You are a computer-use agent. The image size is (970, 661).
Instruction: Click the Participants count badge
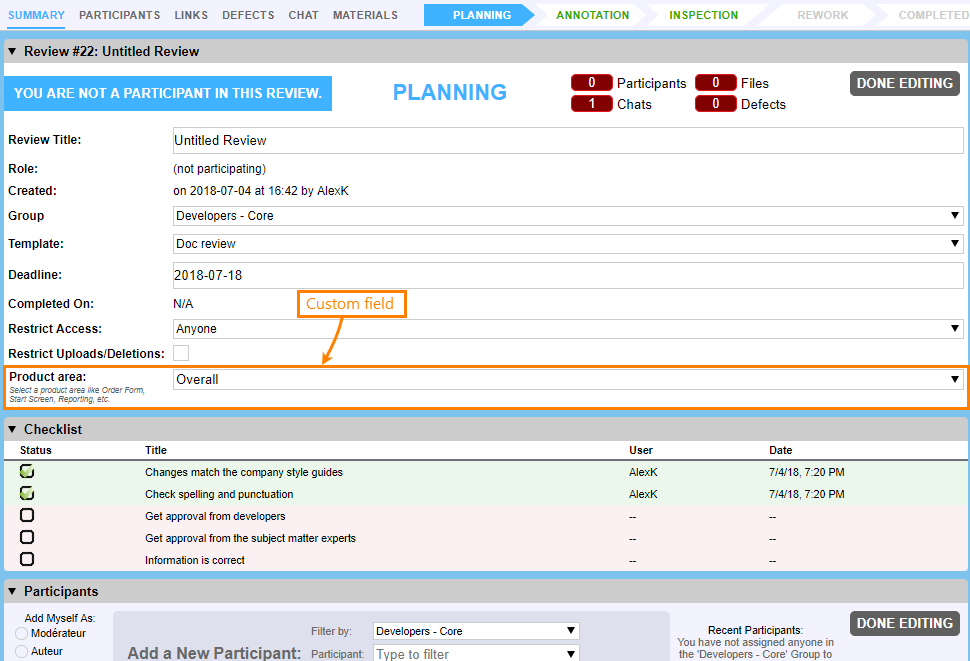click(591, 83)
